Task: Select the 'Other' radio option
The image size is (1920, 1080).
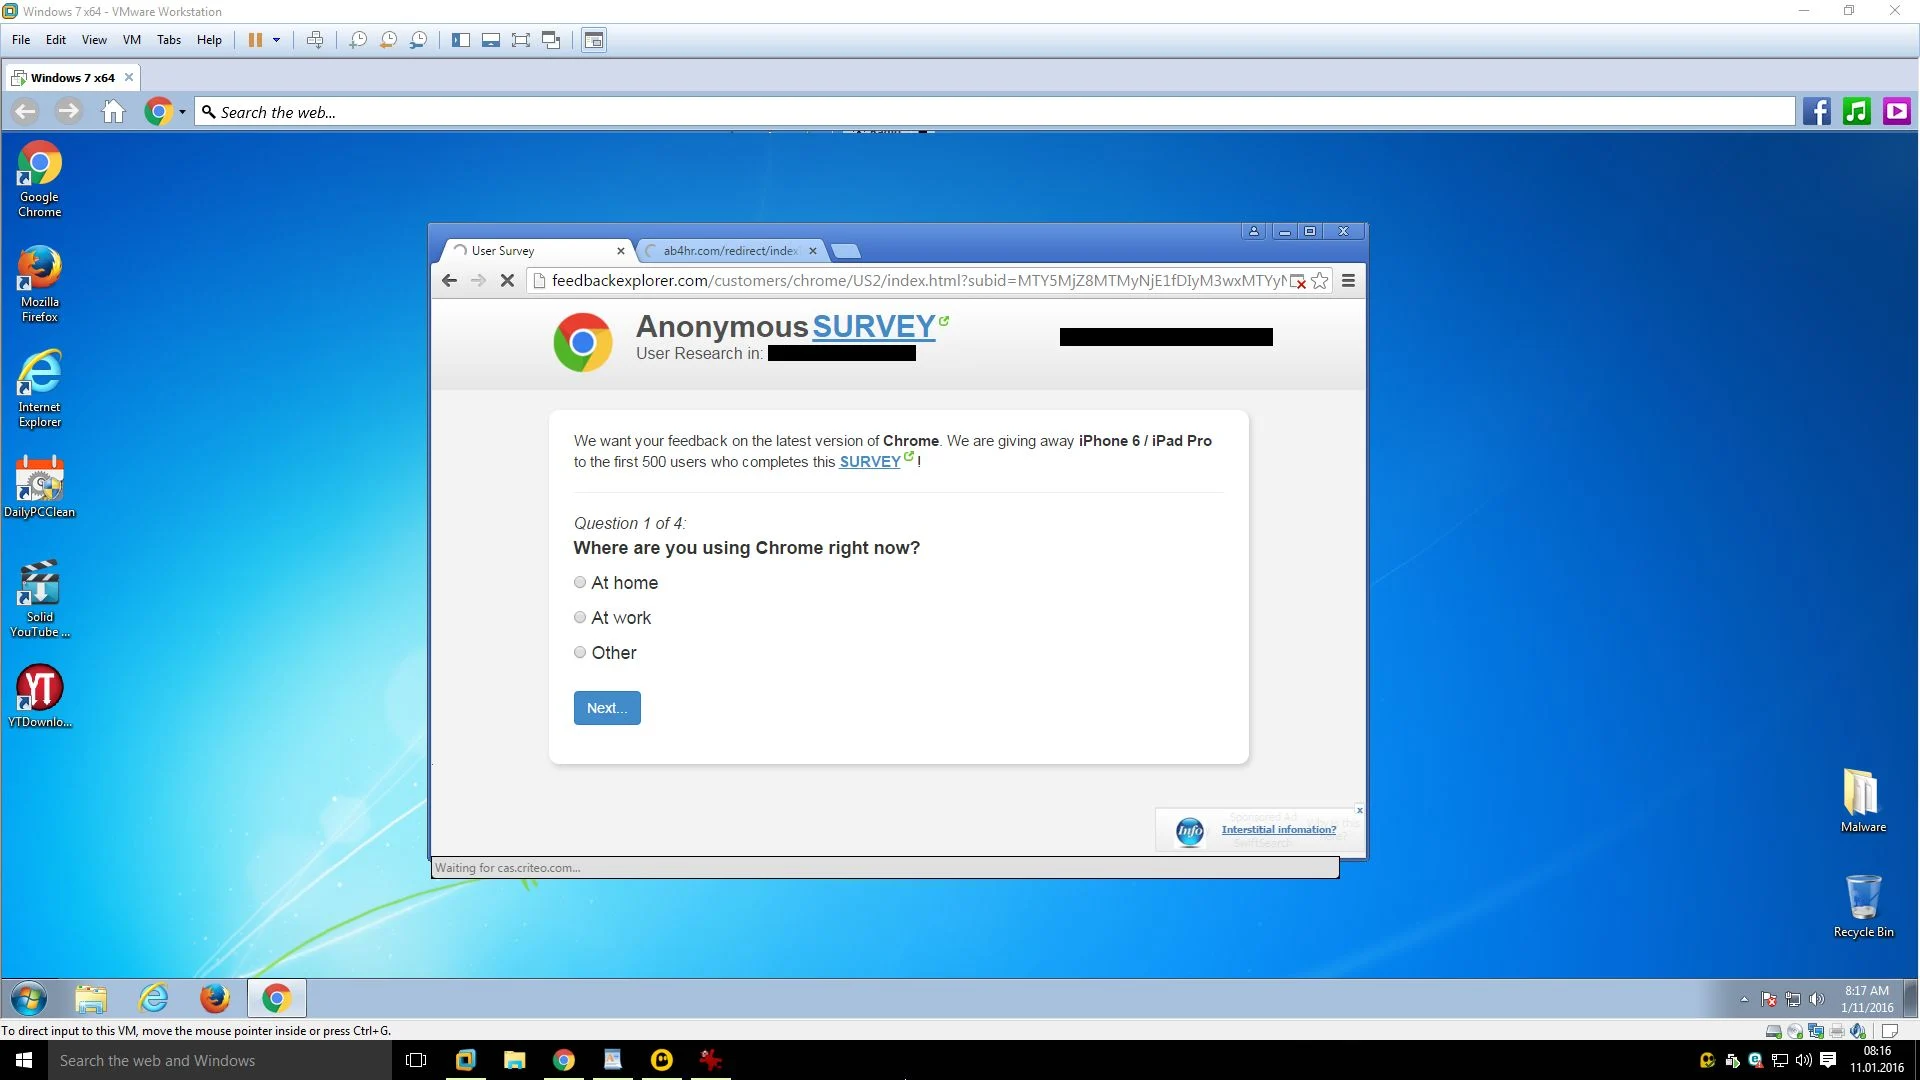Action: pos(580,652)
